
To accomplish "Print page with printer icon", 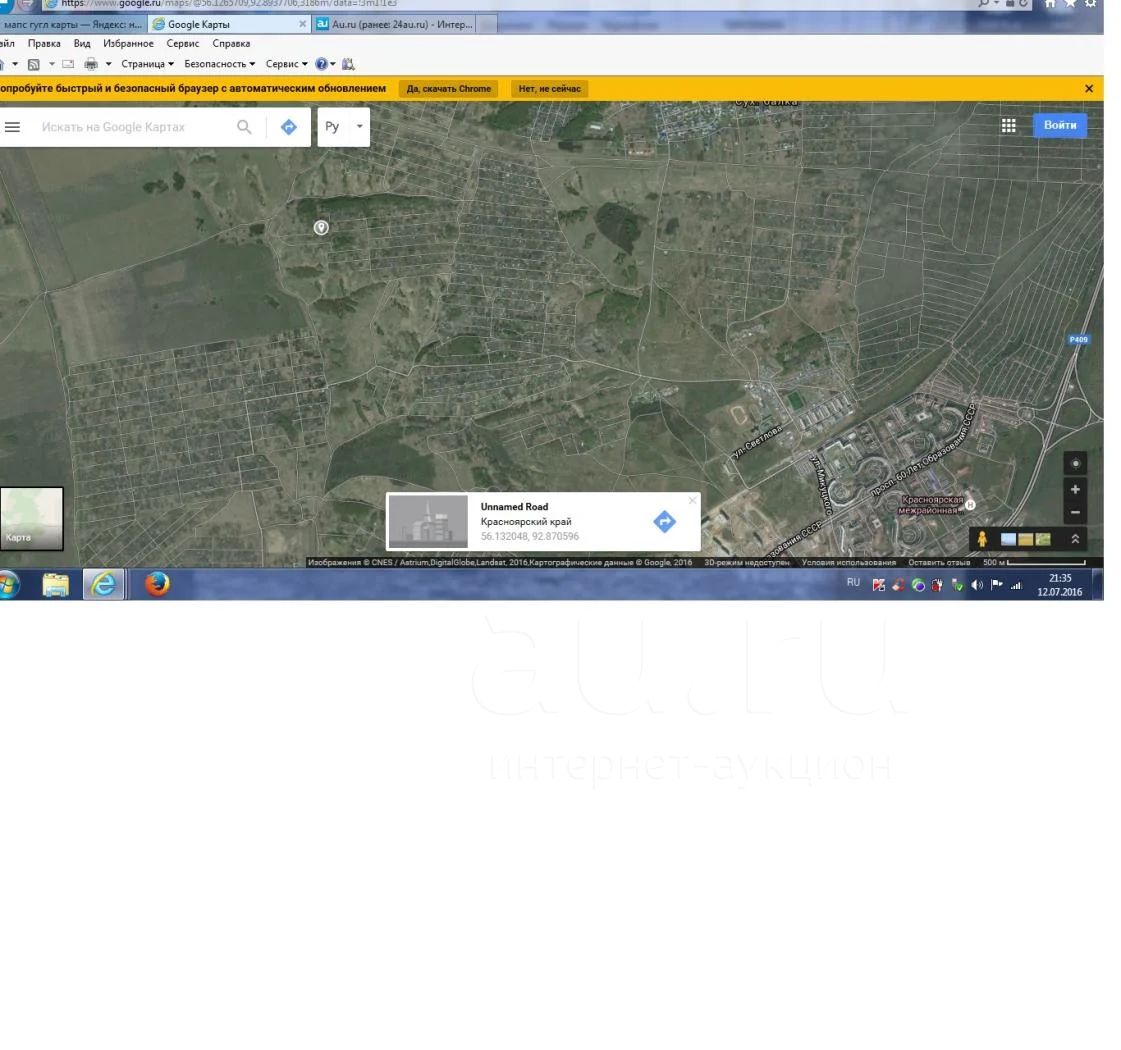I will coord(91,64).
